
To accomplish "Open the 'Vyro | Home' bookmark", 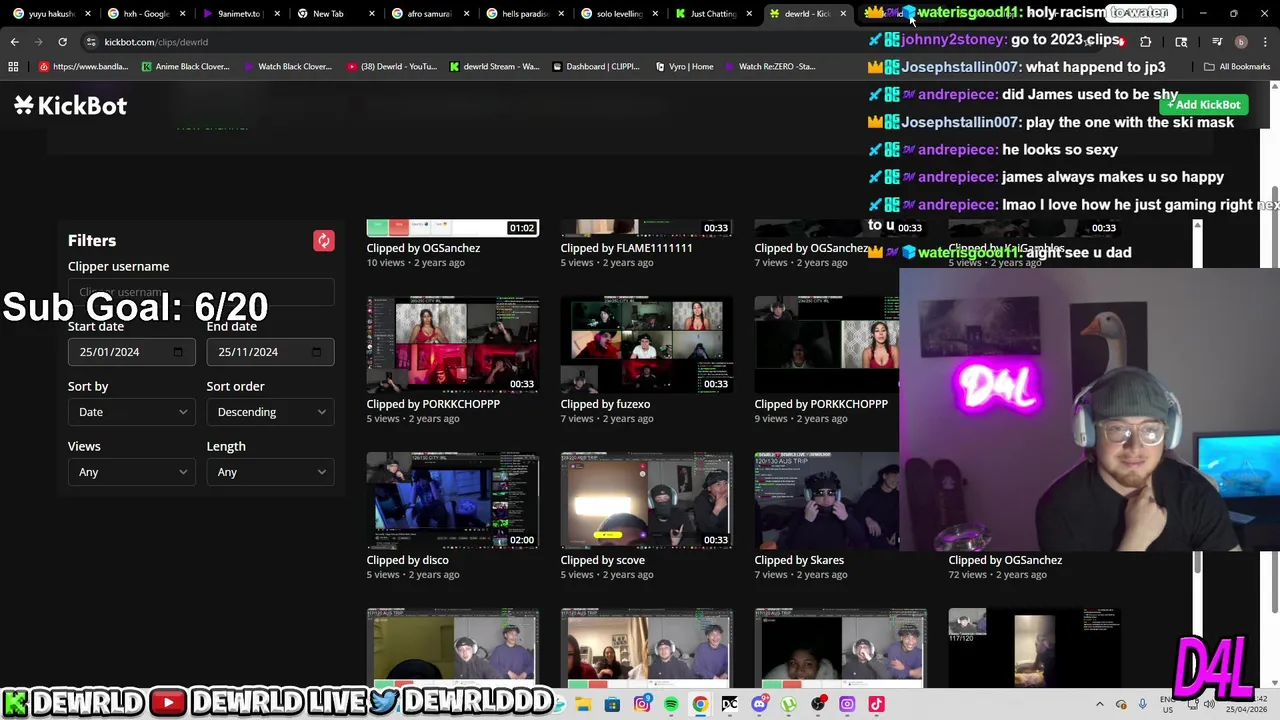I will (685, 67).
